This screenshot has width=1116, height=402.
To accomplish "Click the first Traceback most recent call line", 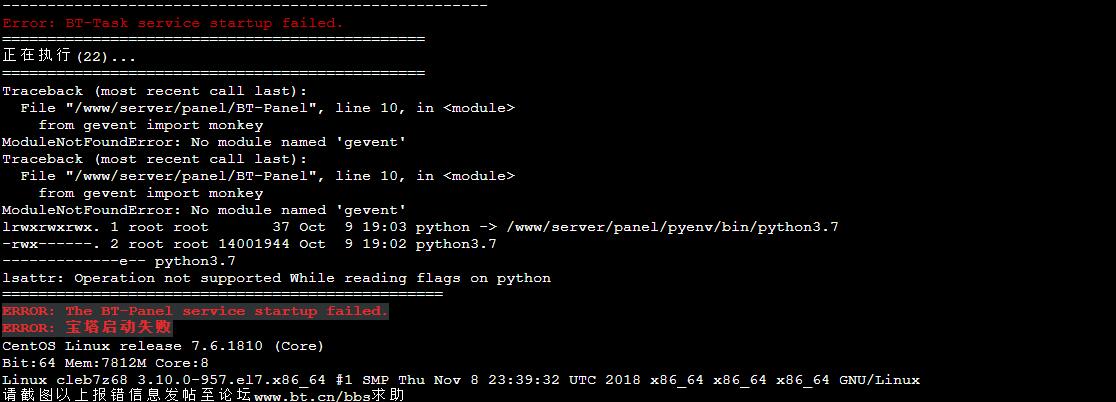I will pyautogui.click(x=154, y=91).
